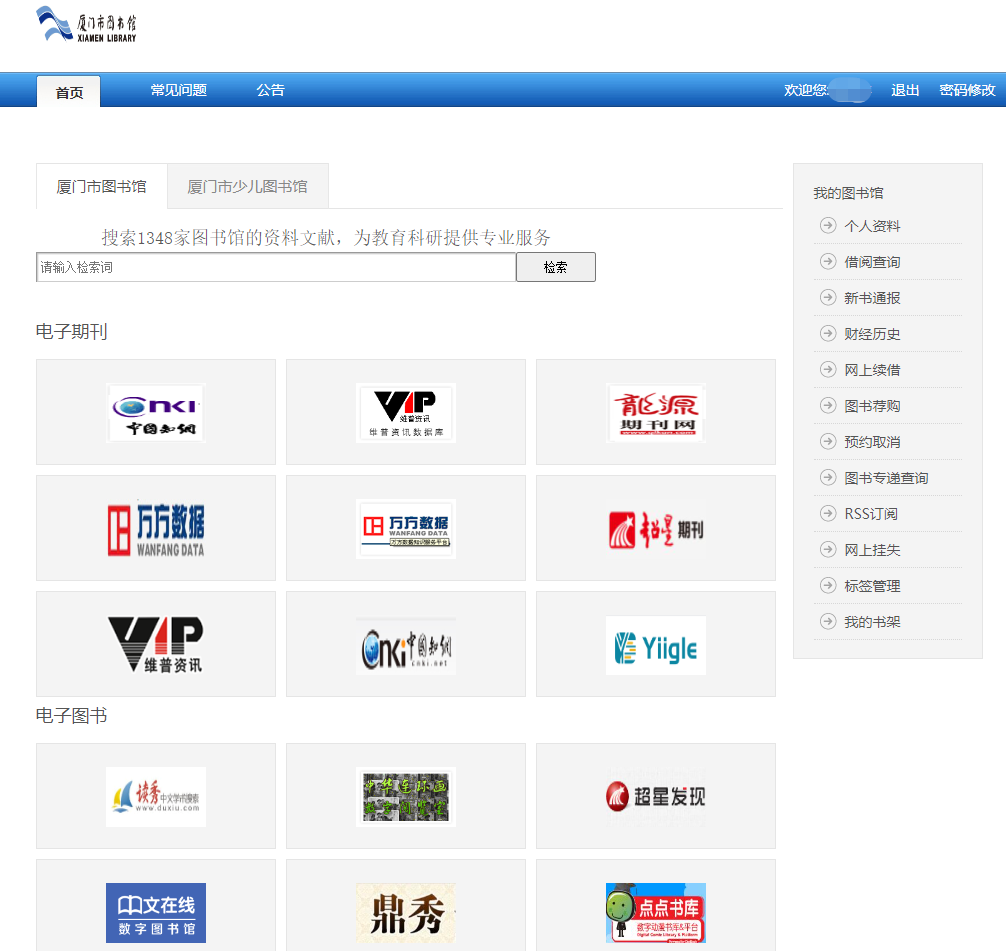Open 网上续借 in my library sidebar

pyautogui.click(x=872, y=370)
